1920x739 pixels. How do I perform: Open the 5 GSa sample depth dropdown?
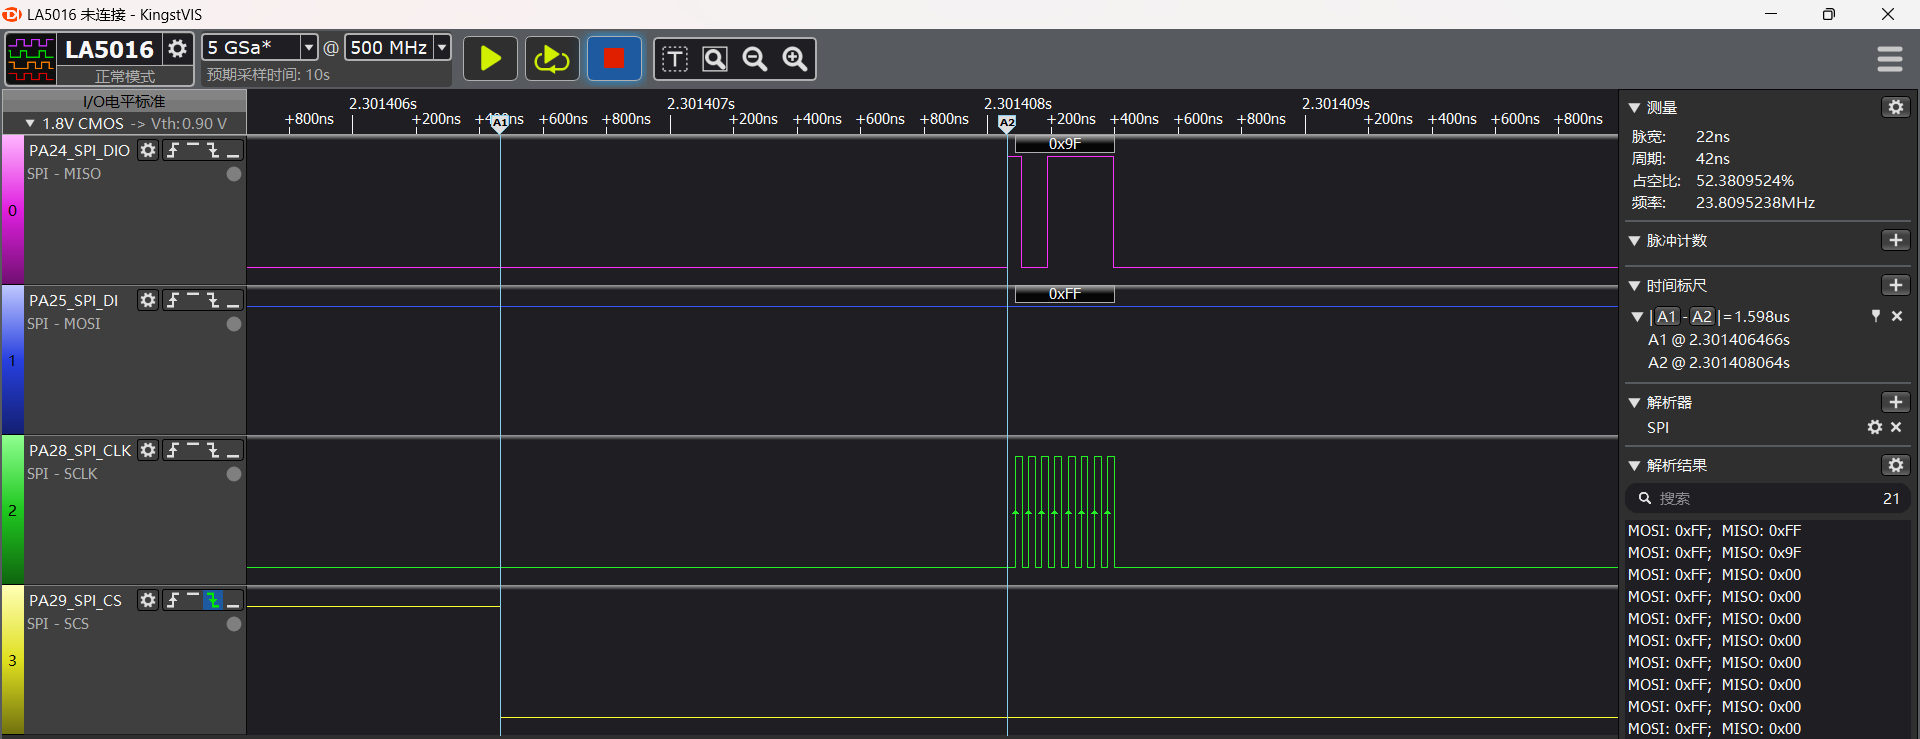coord(308,47)
